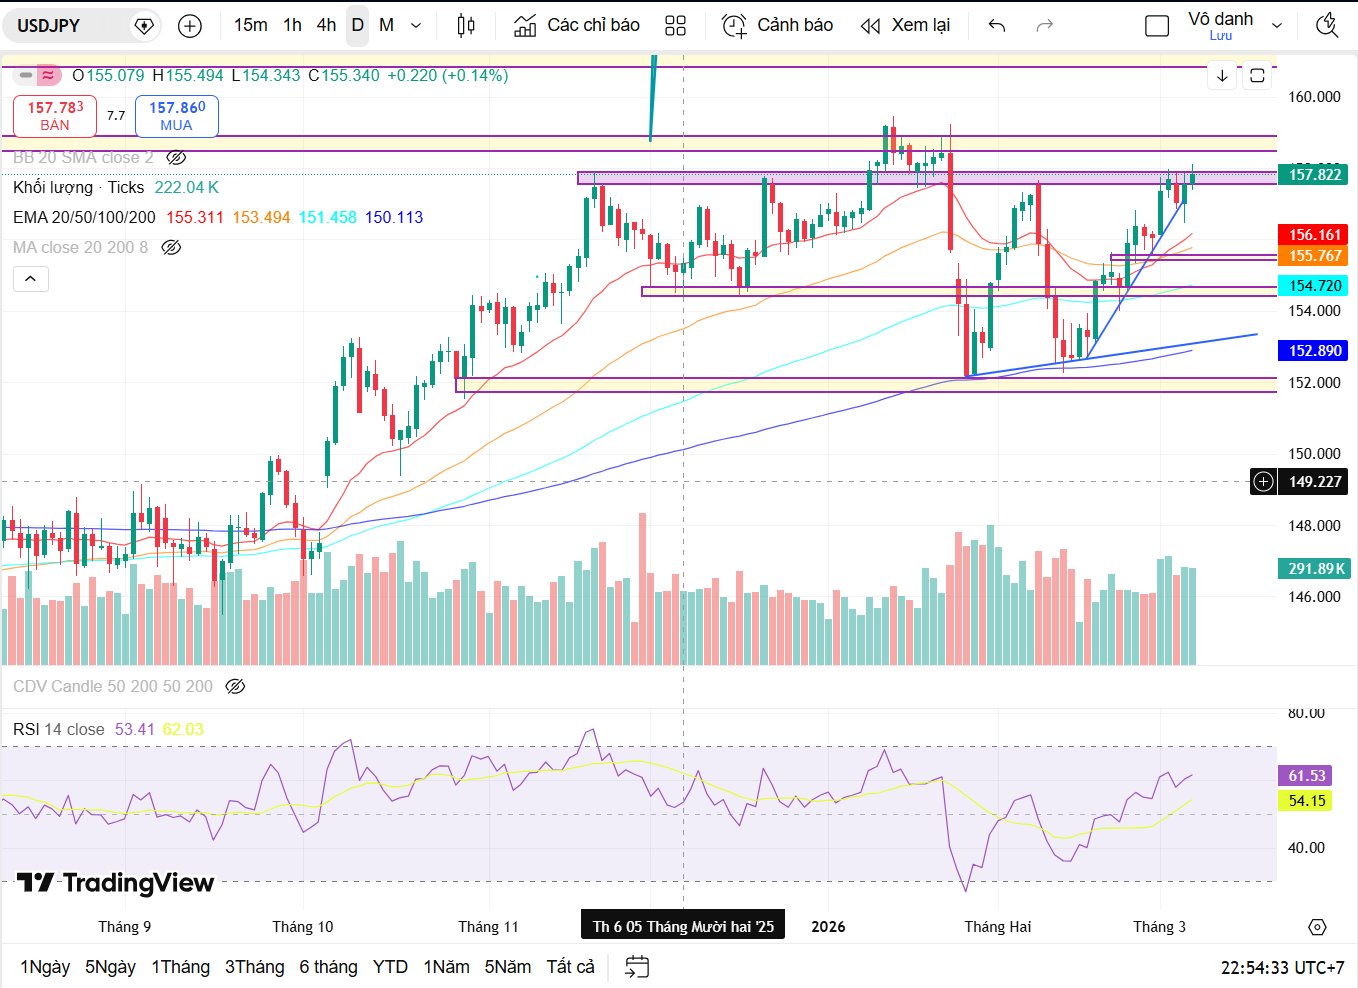Viewport: 1358px width, 988px height.
Task: Expand the layout management dropdown arrow
Action: point(1277,26)
